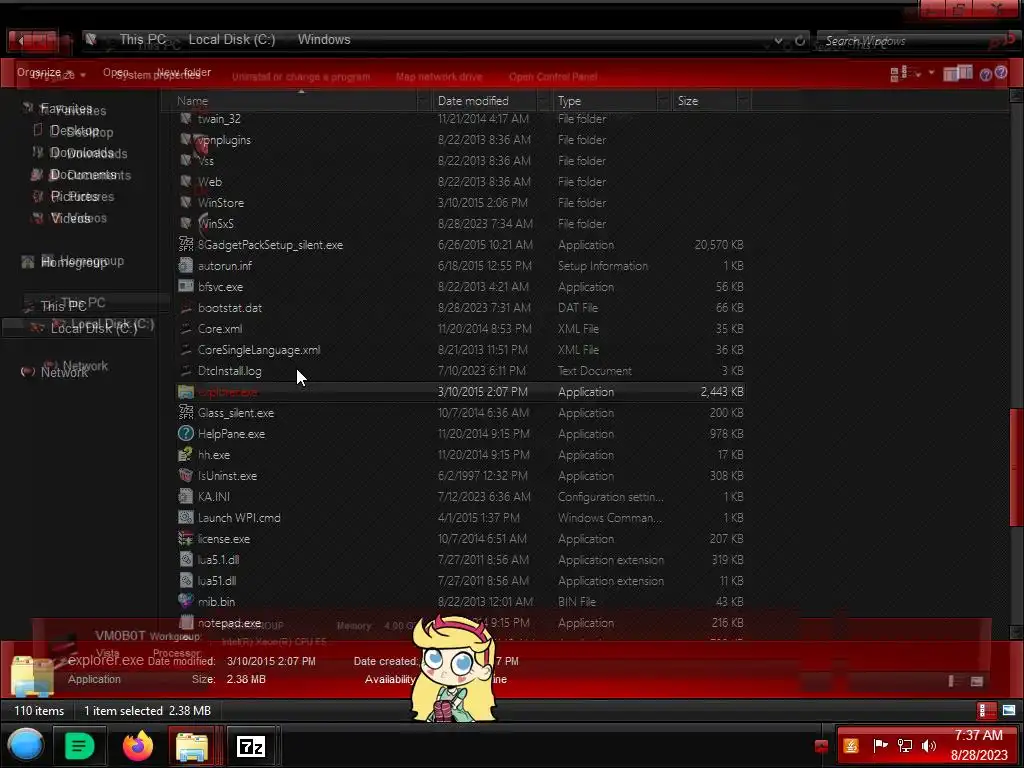
Task: Sort by Date modified column
Action: [x=473, y=101]
